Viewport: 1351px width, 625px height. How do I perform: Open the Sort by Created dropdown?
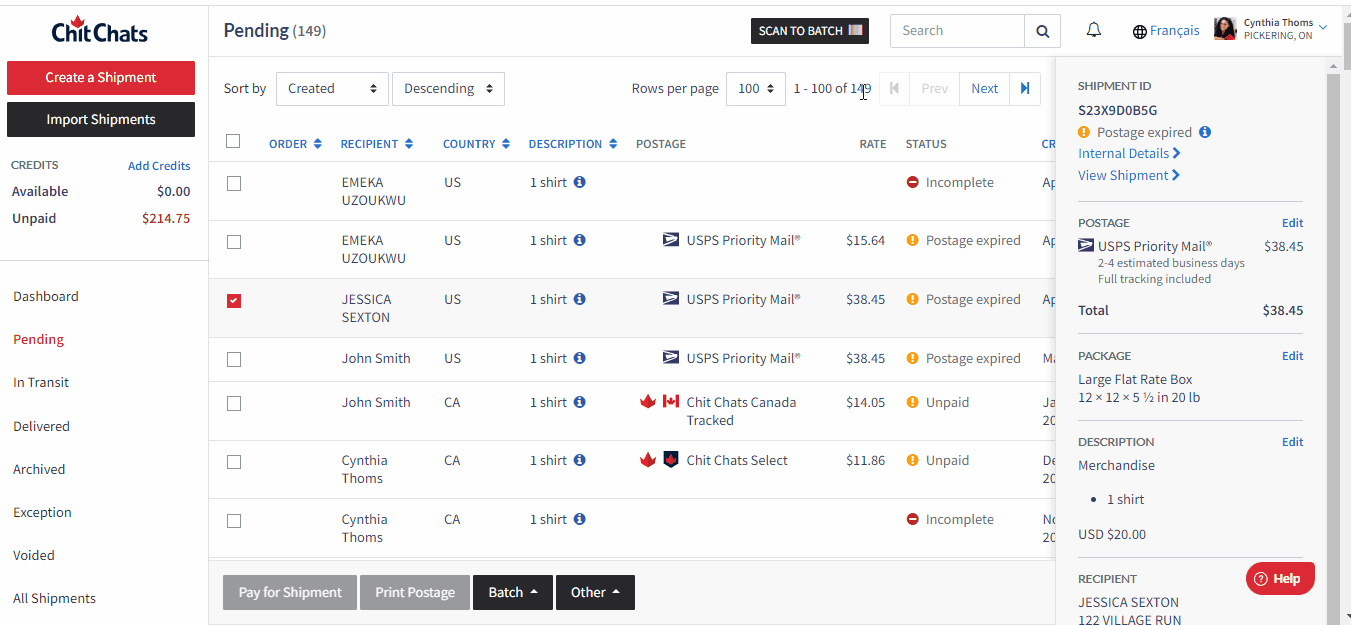pos(332,88)
